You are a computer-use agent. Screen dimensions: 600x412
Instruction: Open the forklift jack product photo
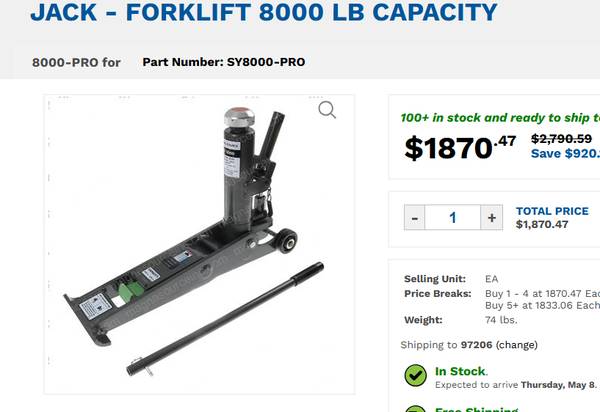(199, 244)
